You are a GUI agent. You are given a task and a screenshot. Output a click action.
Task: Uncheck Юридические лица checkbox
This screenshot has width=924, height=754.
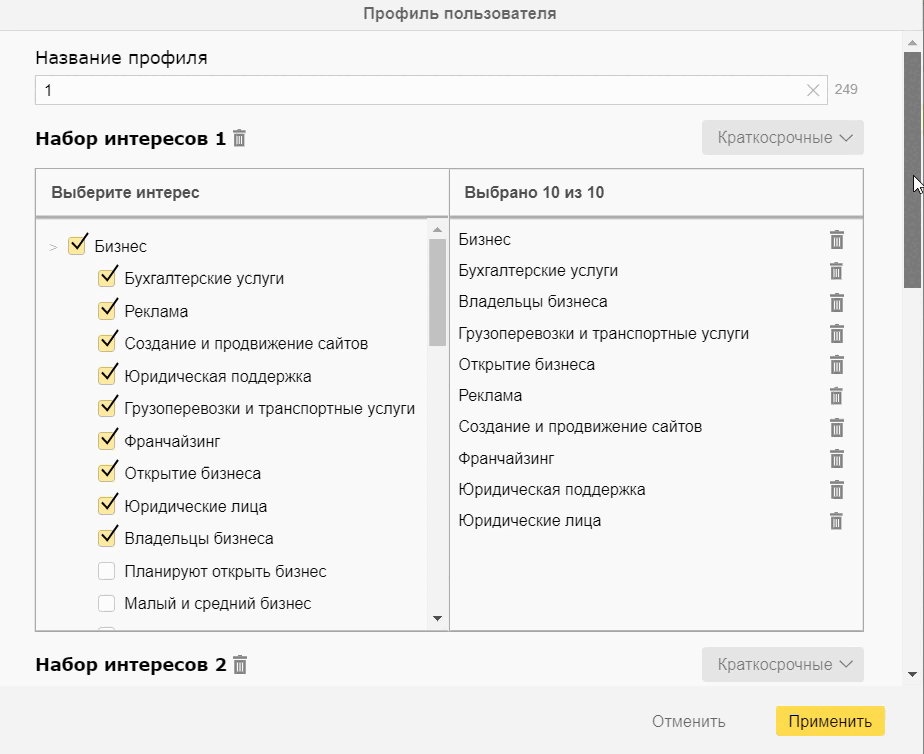pyautogui.click(x=107, y=505)
